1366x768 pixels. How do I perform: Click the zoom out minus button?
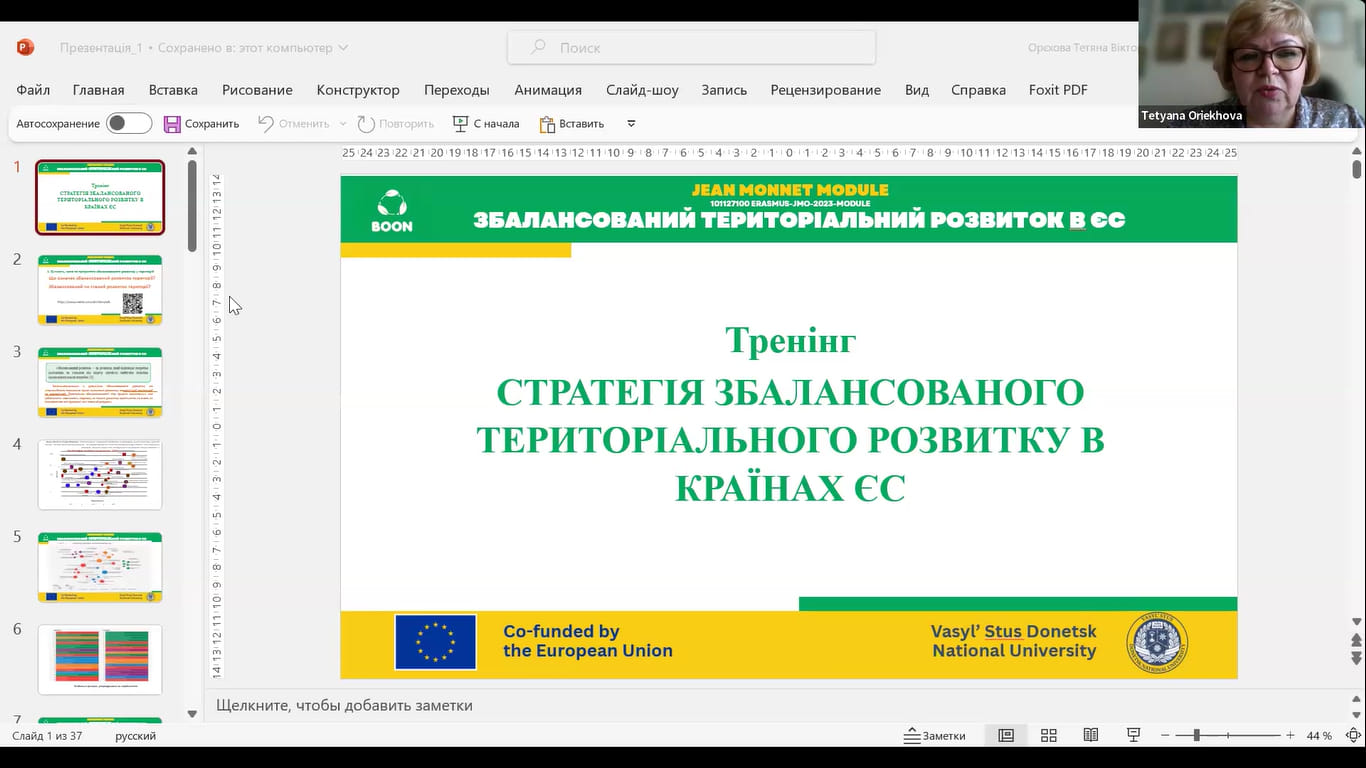(1167, 736)
